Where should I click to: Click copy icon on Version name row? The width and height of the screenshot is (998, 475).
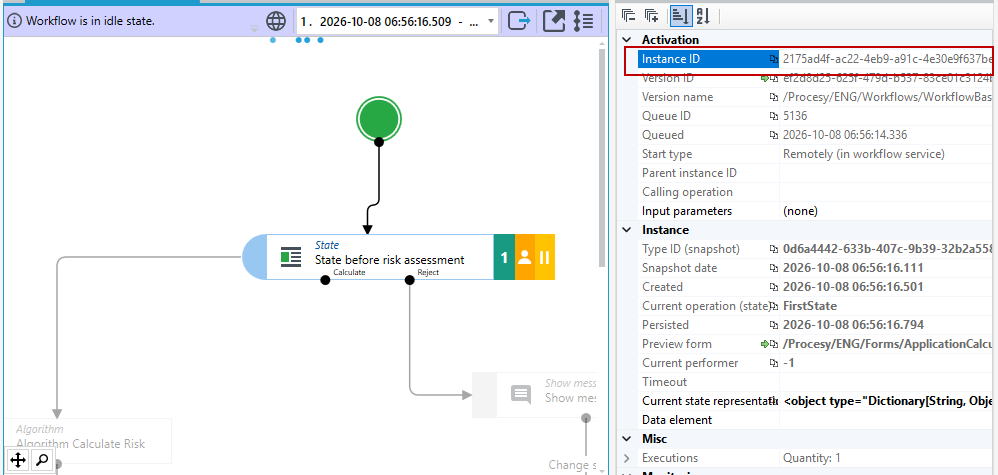774,97
